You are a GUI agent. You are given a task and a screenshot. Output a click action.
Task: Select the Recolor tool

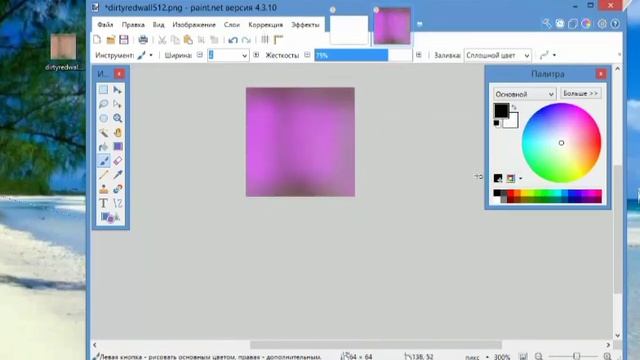pyautogui.click(x=118, y=189)
